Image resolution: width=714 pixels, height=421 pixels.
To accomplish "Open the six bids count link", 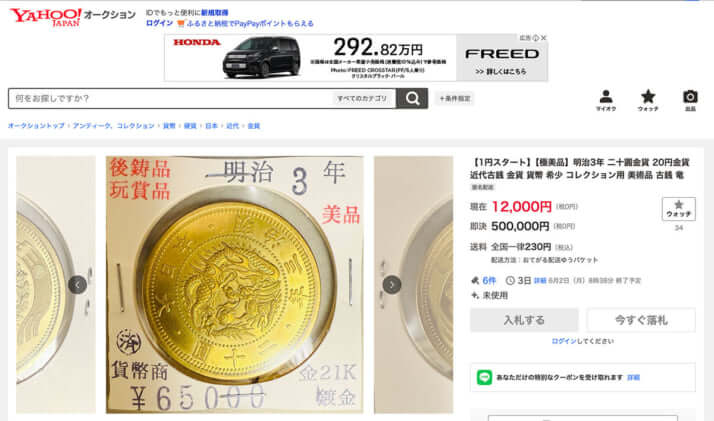I will click(x=489, y=280).
